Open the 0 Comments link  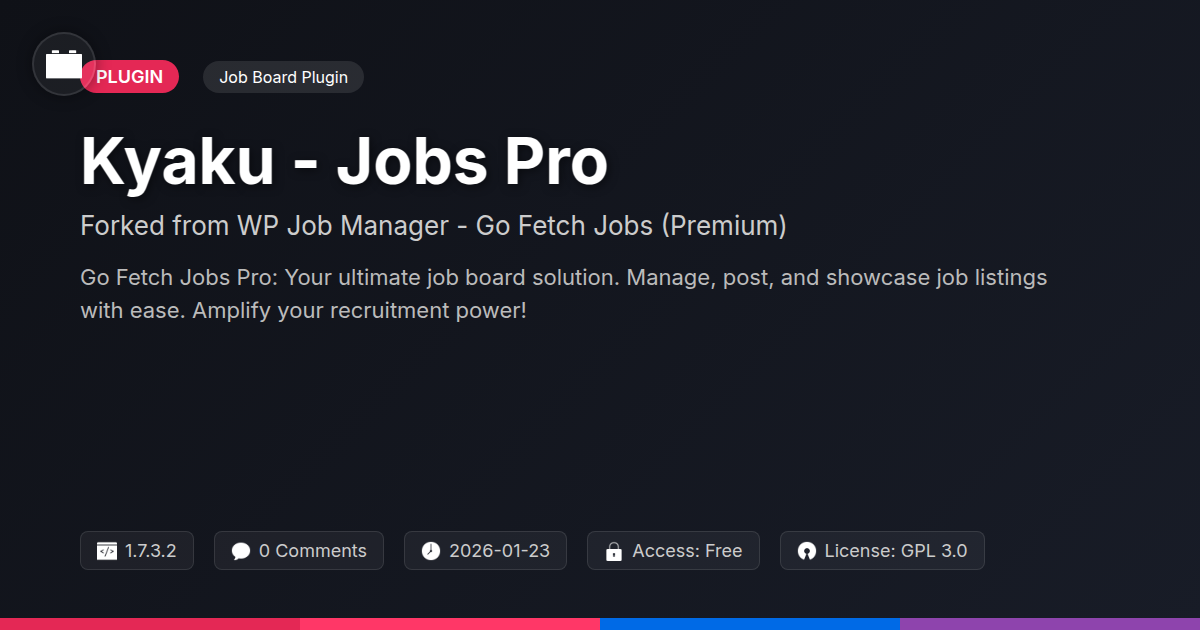[312, 551]
